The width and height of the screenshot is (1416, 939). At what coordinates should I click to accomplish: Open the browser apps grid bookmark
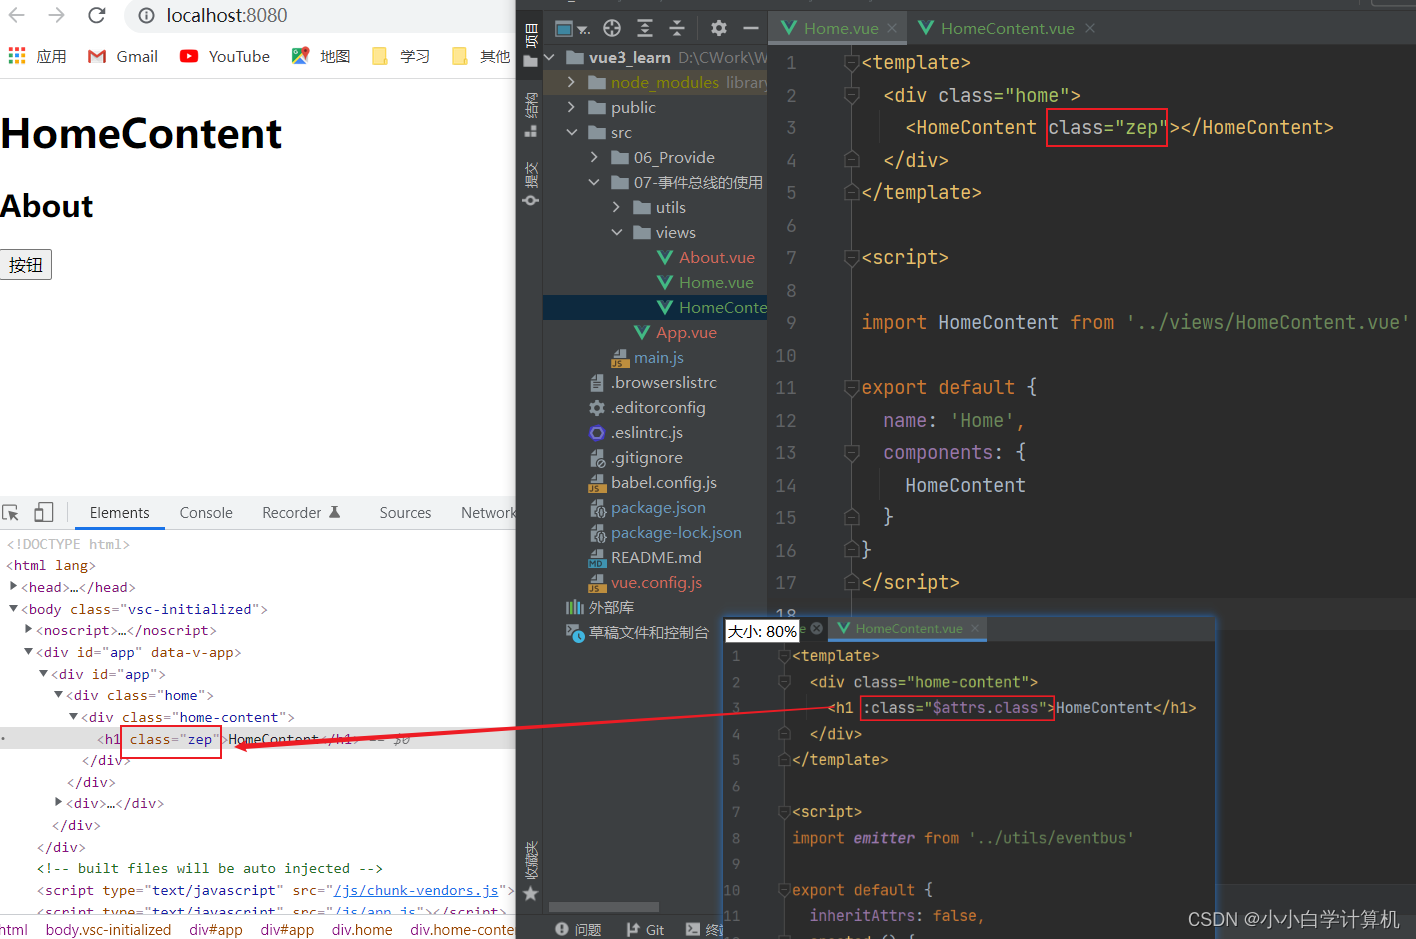coord(37,56)
